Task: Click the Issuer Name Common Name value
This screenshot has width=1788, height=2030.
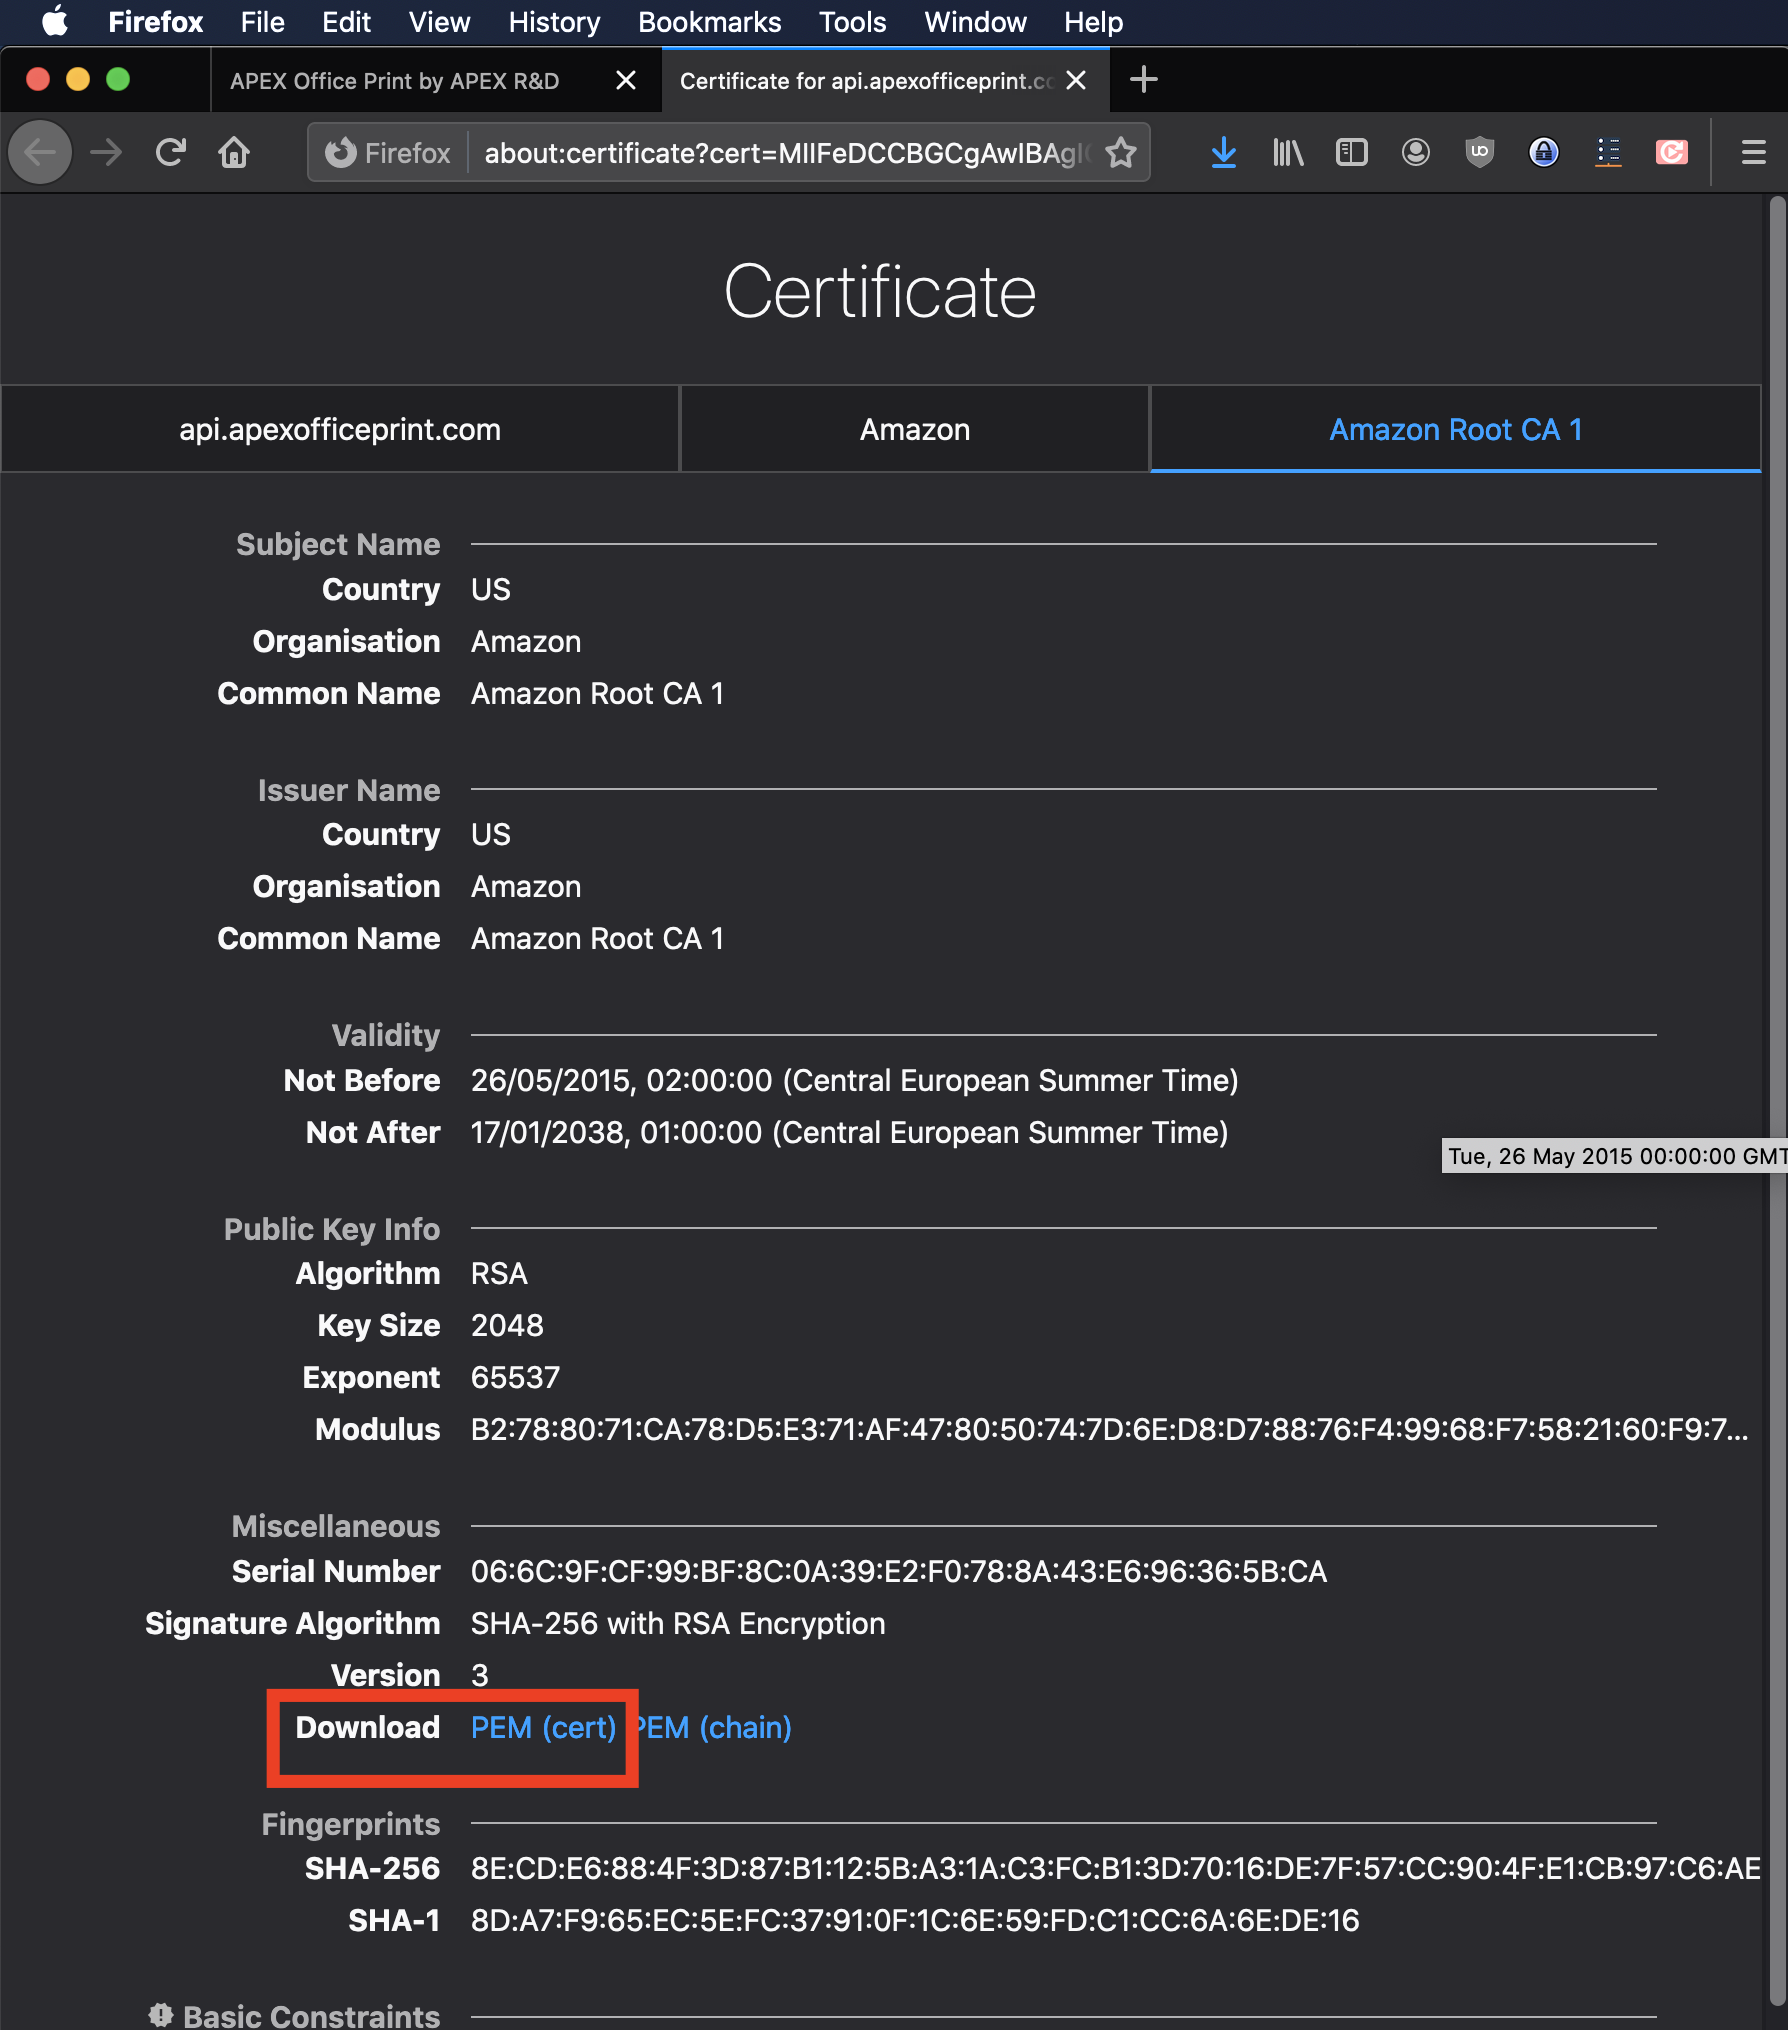Action: click(597, 938)
